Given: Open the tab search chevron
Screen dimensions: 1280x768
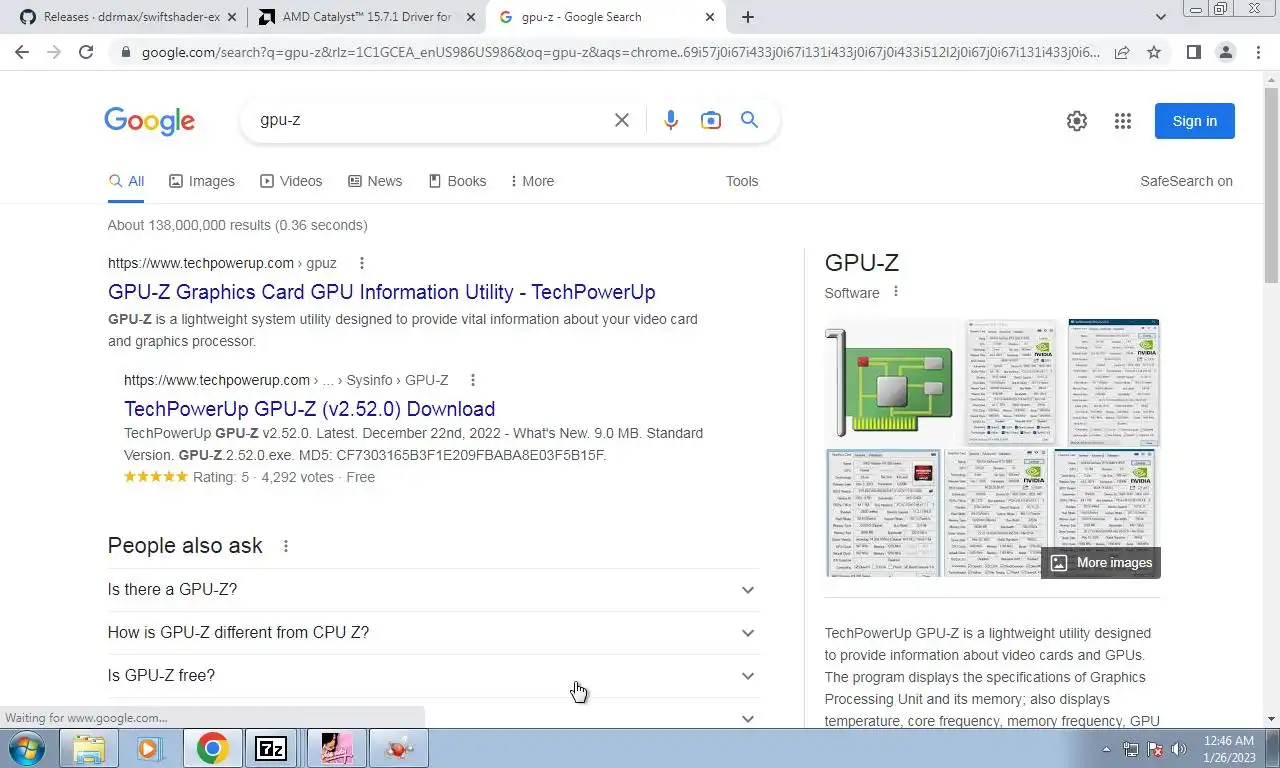Looking at the screenshot, I should click(x=1161, y=17).
